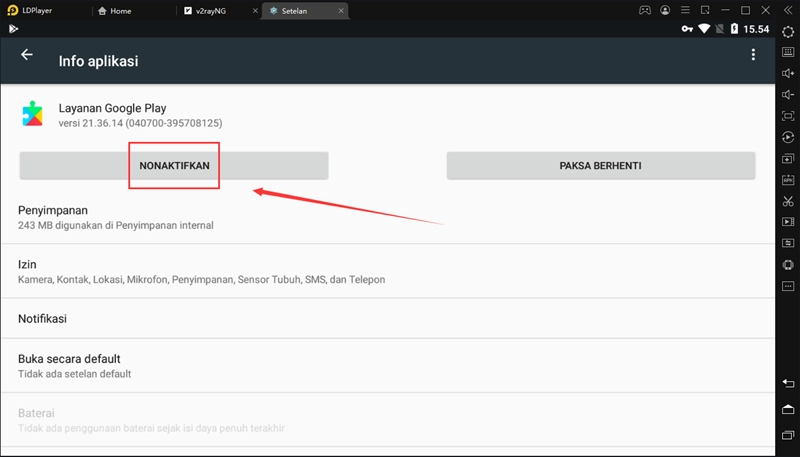Open the LDPlayer user account icon
800x457 pixels.
point(665,10)
